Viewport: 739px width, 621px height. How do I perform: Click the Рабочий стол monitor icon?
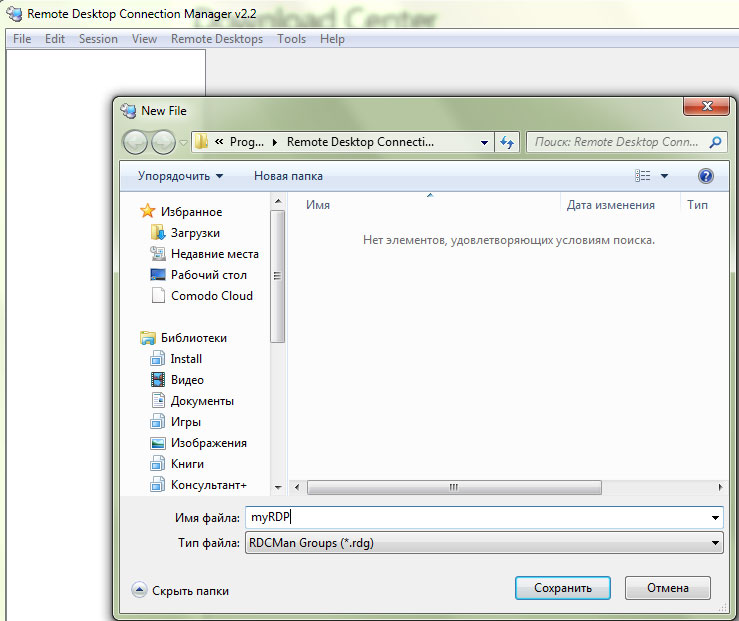coord(157,274)
